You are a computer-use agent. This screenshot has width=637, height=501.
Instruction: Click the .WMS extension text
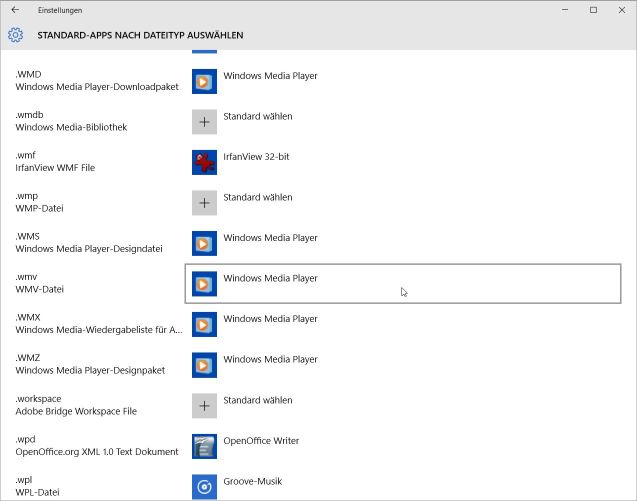(x=27, y=236)
